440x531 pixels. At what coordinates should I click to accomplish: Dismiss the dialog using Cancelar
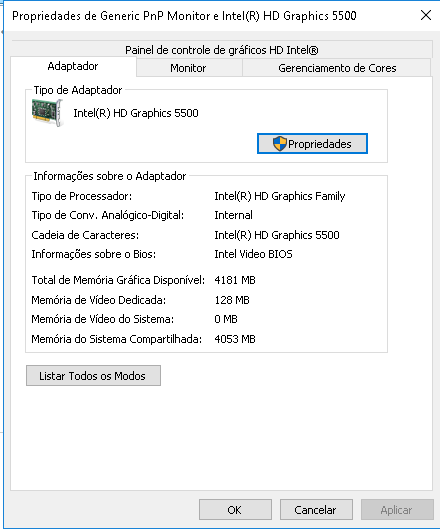(316, 510)
